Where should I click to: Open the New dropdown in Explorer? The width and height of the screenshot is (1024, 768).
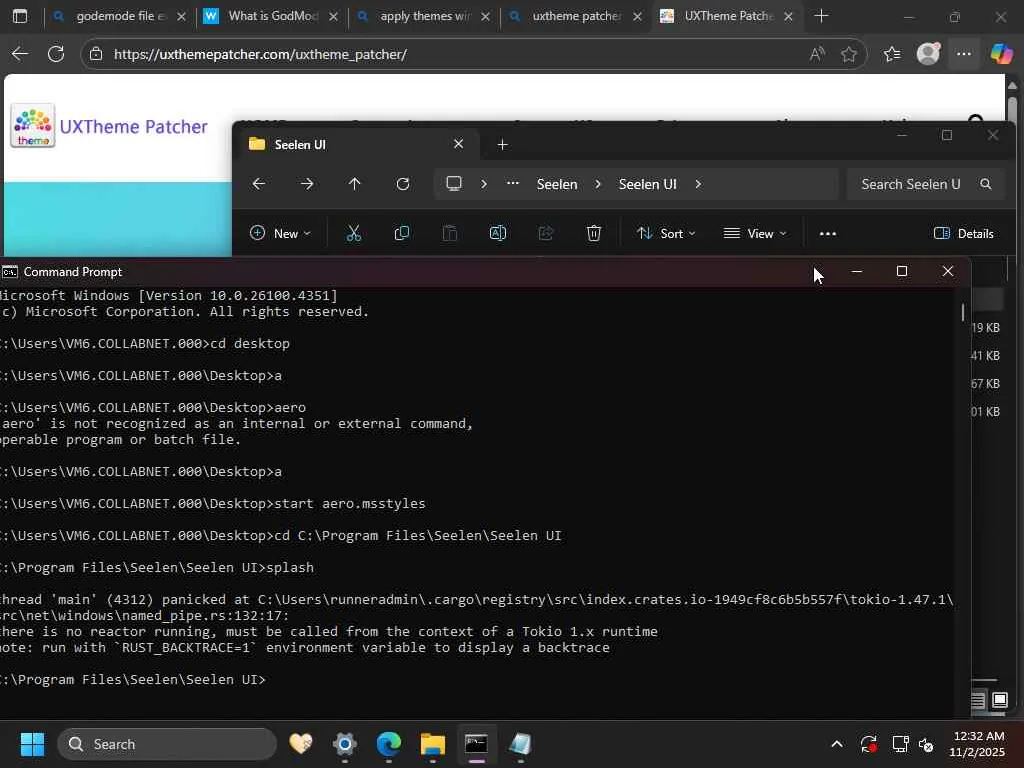[x=280, y=233]
